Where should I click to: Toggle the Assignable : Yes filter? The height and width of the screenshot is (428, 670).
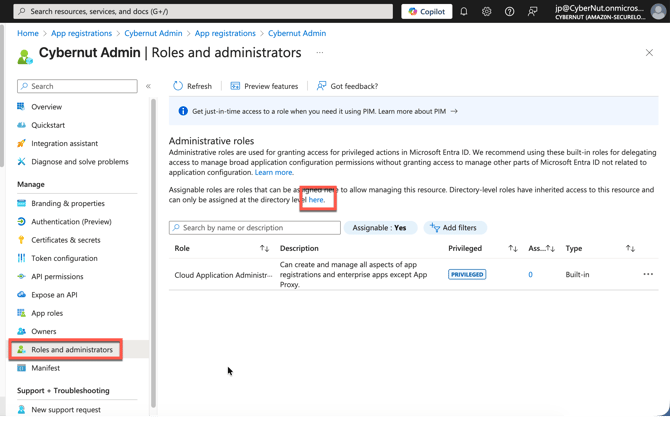[380, 228]
